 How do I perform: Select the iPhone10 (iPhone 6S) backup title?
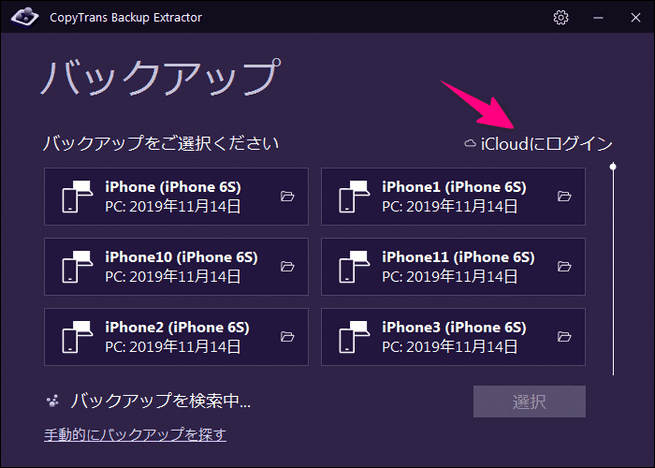[181, 257]
